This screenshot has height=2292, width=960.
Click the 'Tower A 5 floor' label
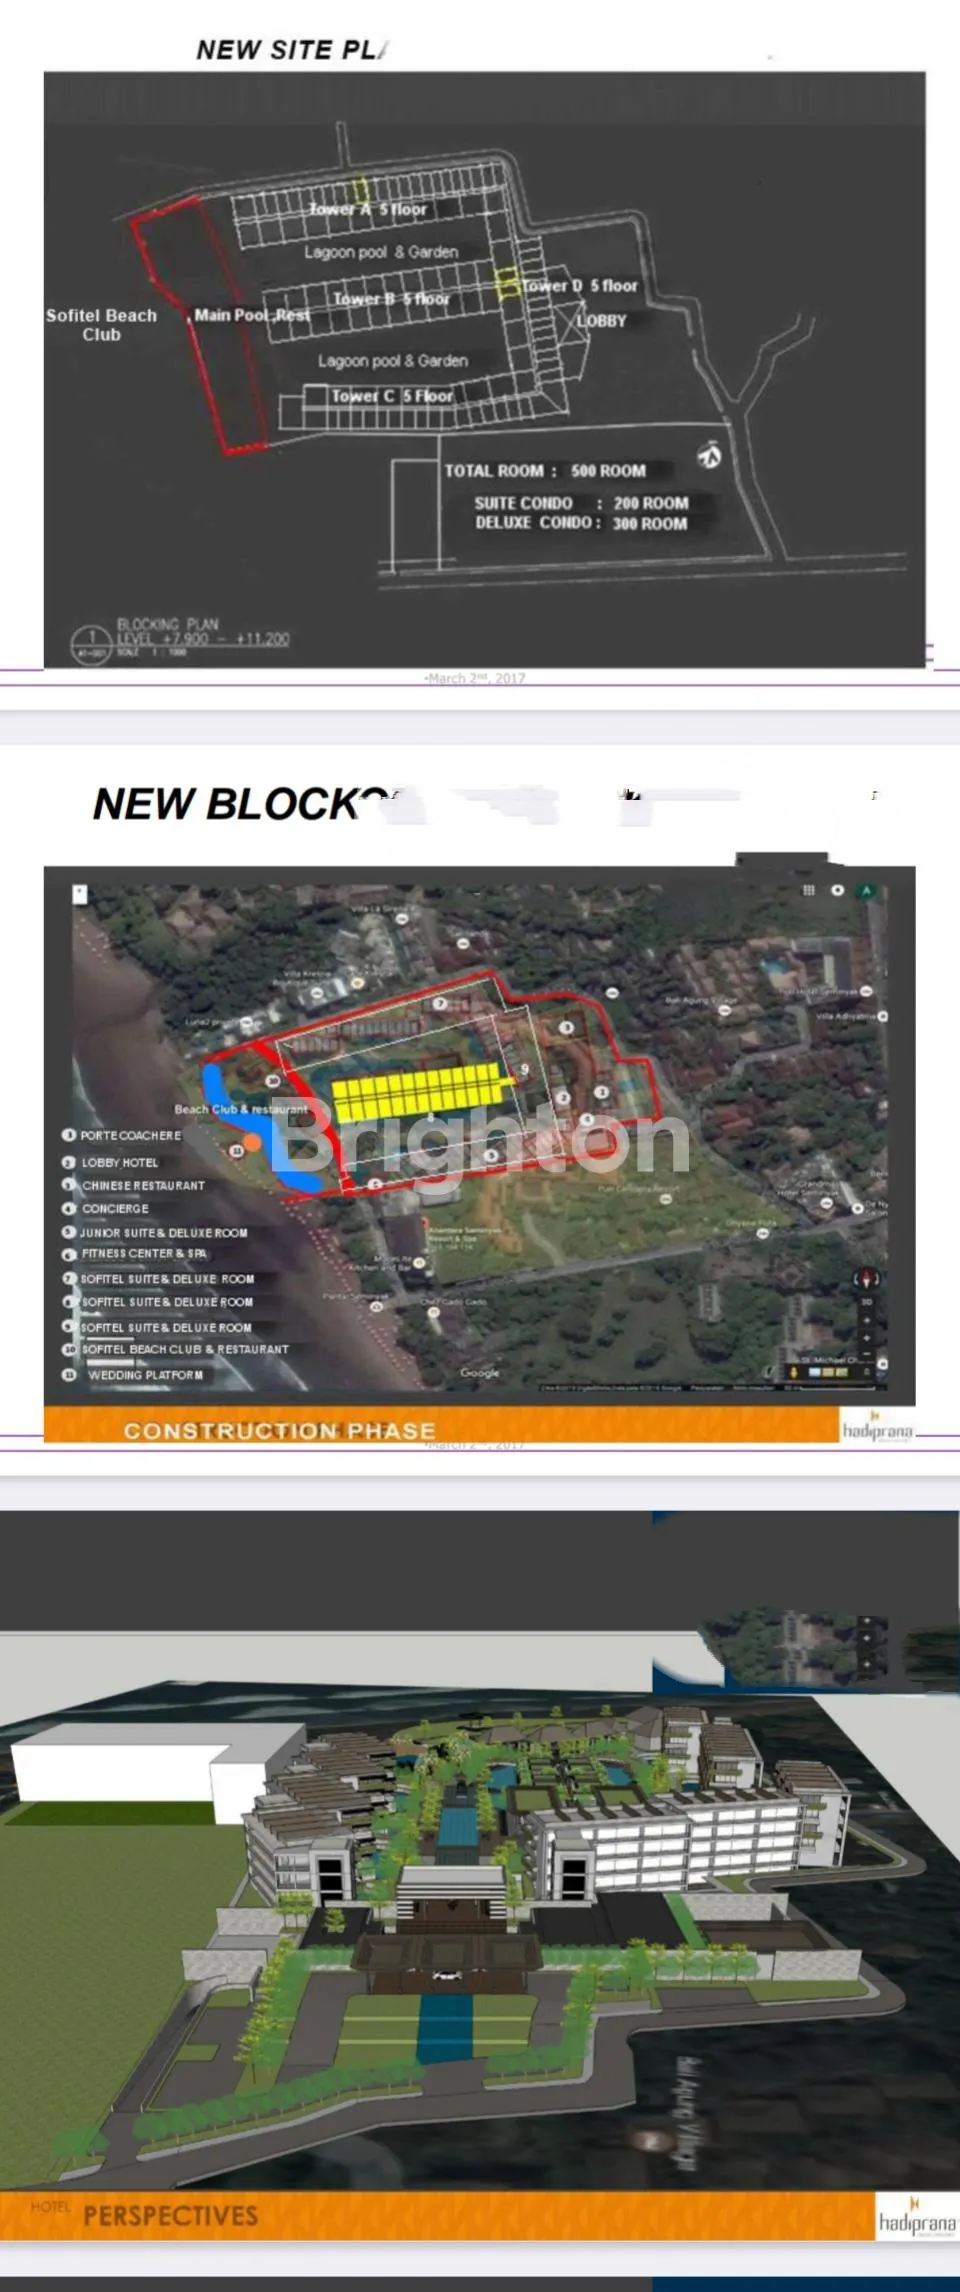(x=368, y=209)
